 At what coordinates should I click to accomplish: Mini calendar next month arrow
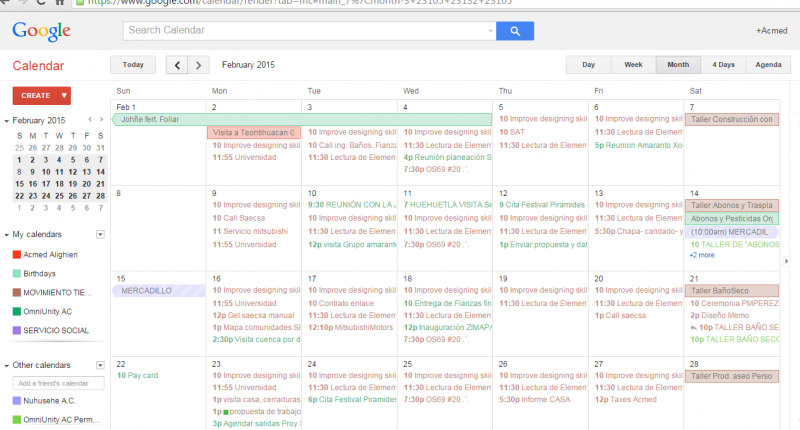(102, 119)
